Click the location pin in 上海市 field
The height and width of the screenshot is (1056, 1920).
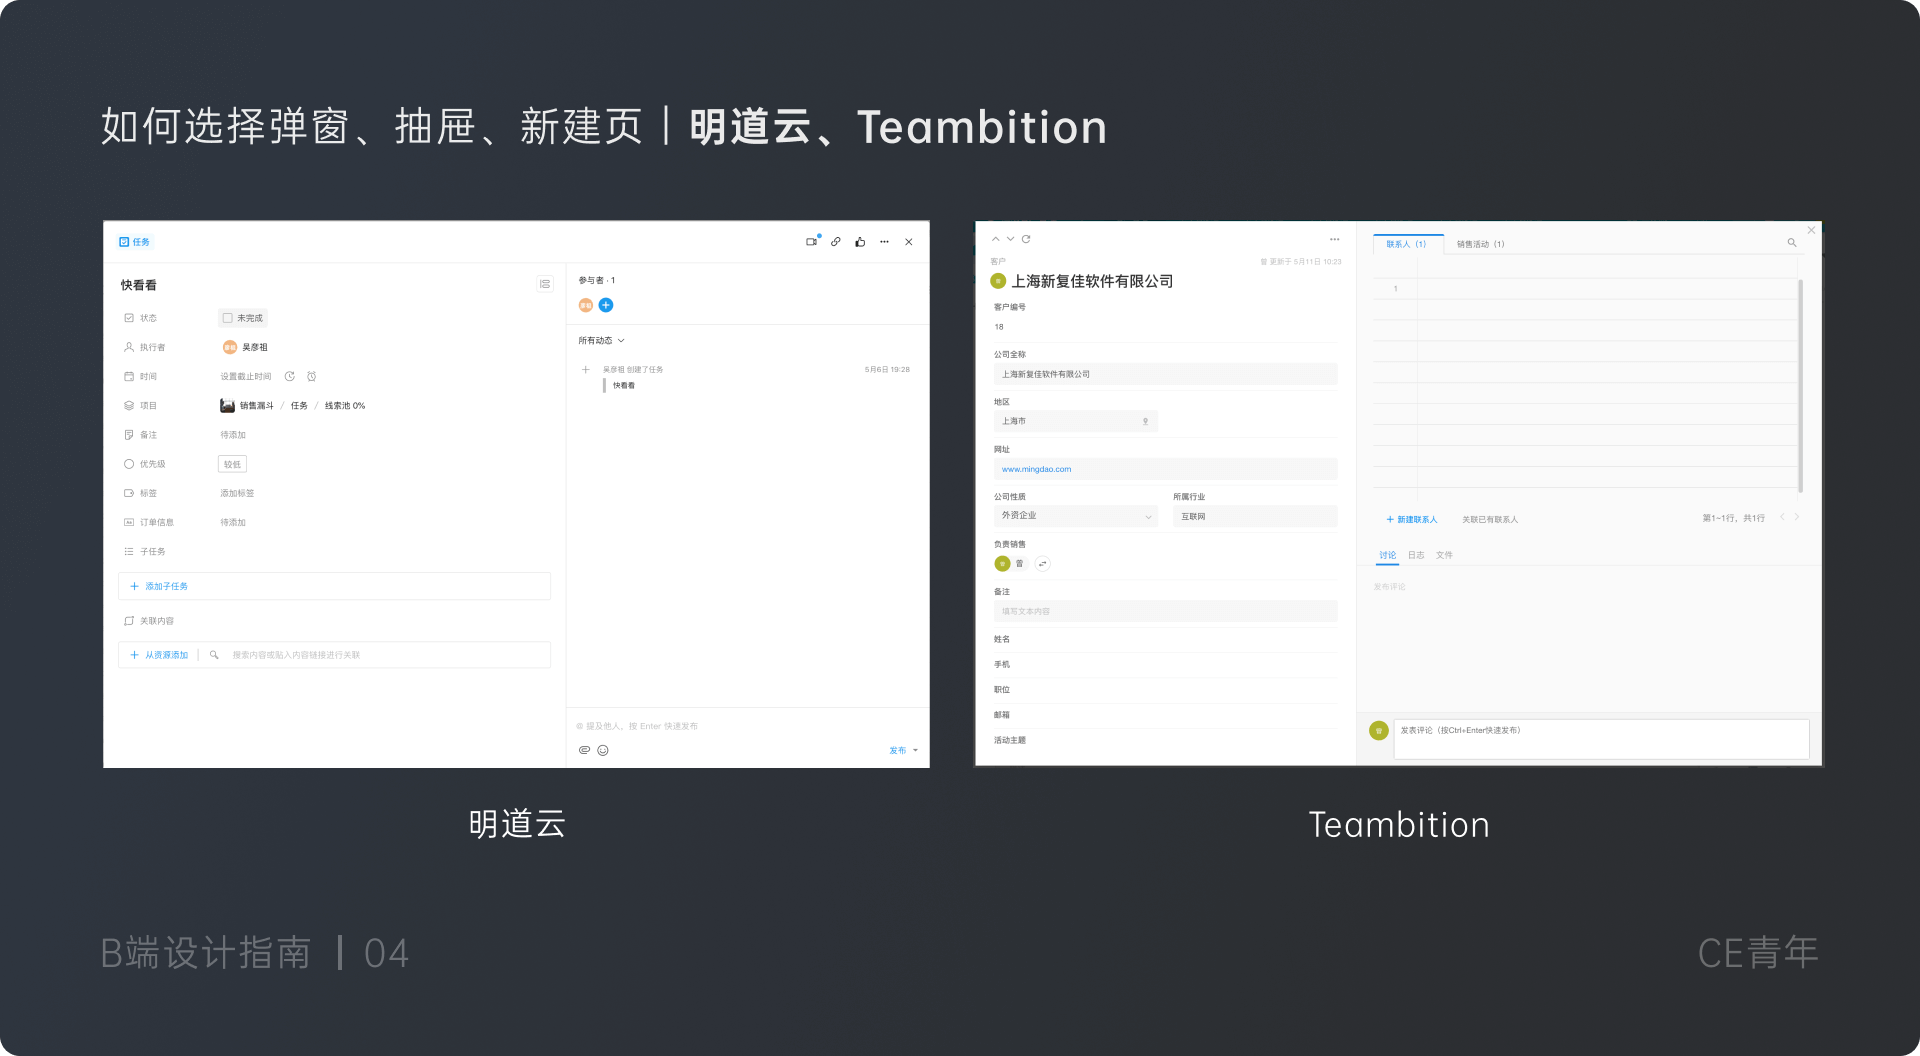click(x=1146, y=422)
